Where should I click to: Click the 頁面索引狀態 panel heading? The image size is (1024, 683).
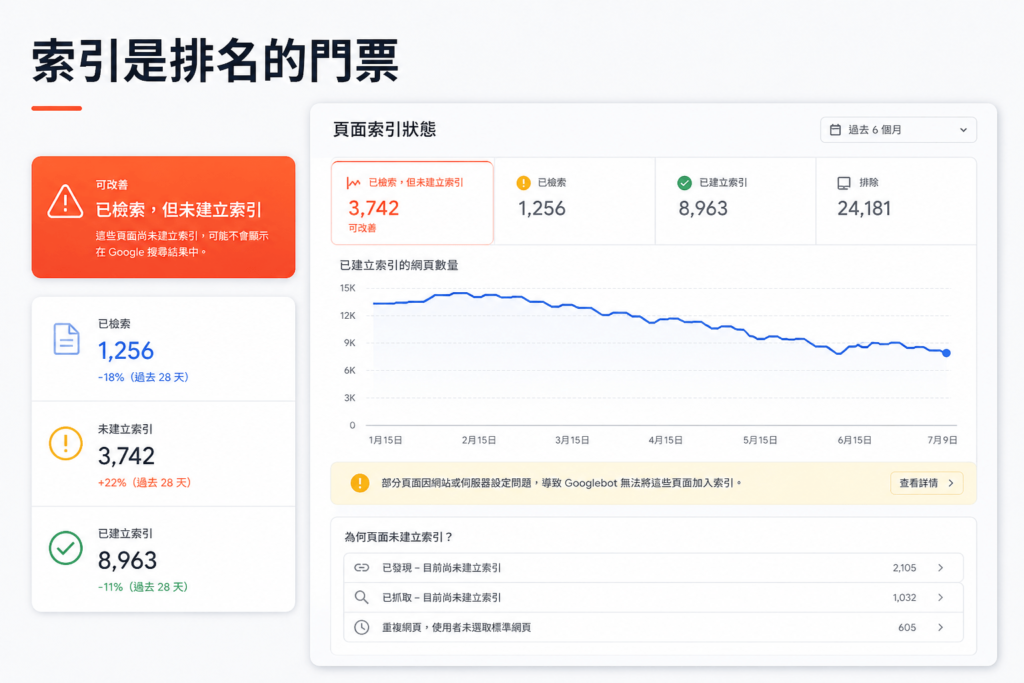384,129
